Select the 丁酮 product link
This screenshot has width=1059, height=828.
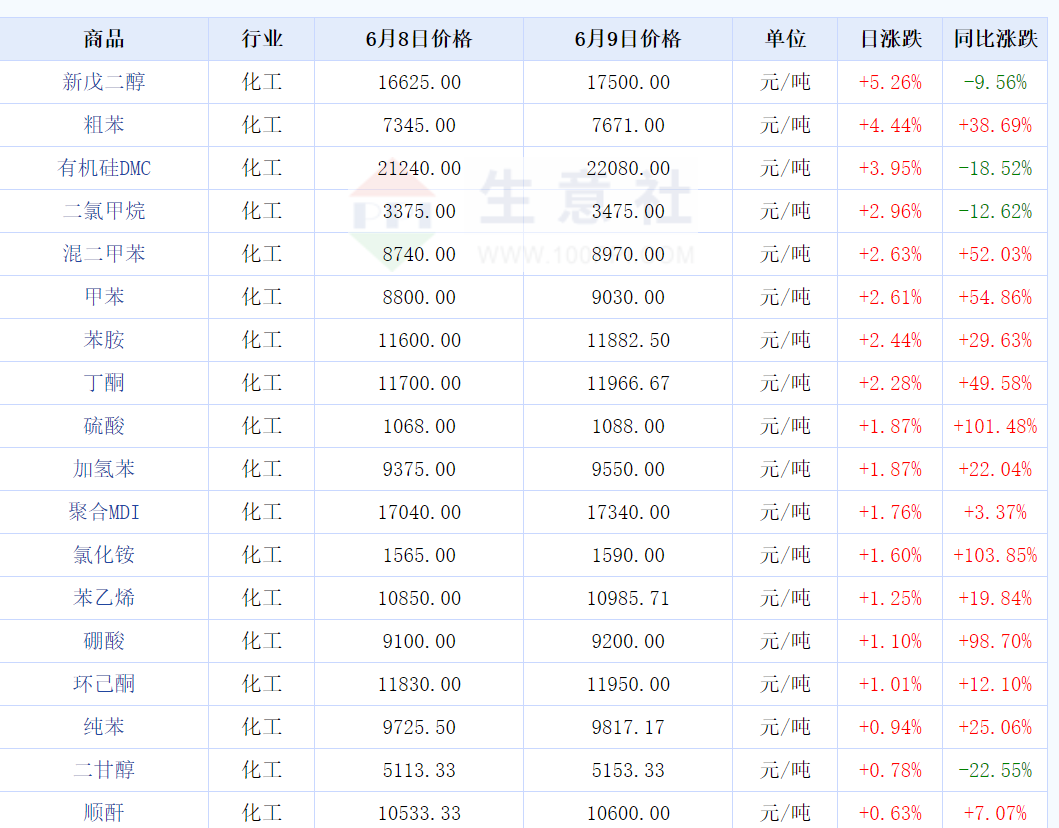104,383
